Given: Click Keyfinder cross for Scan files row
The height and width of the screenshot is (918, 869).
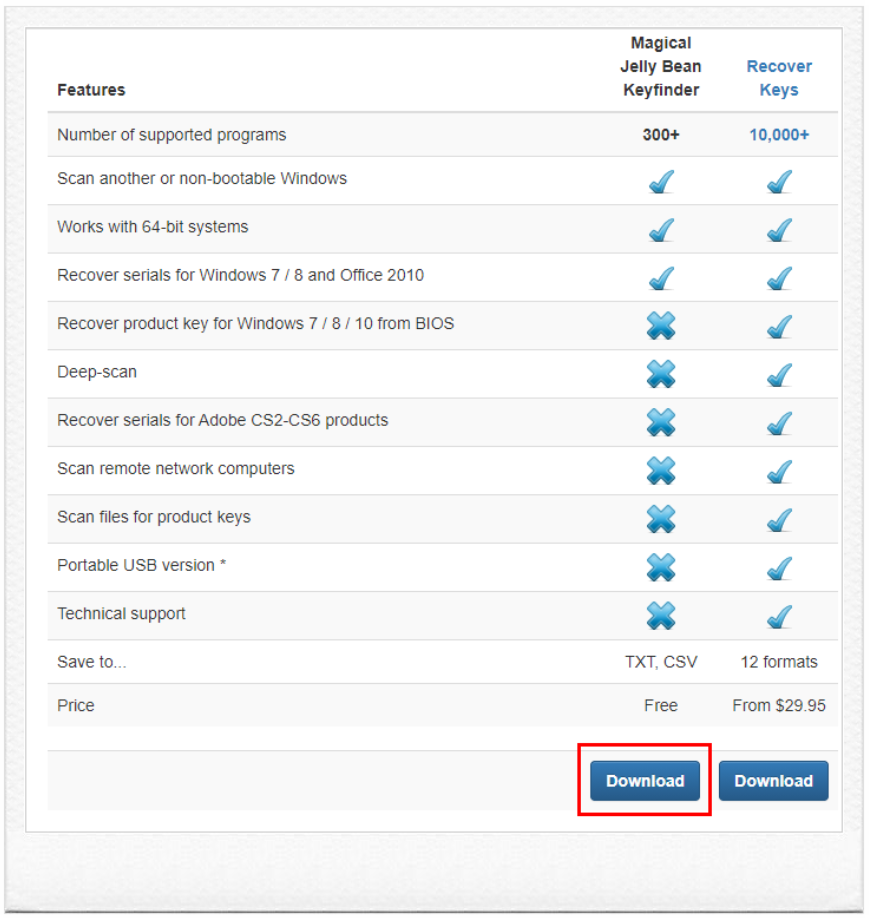Looking at the screenshot, I should [661, 519].
